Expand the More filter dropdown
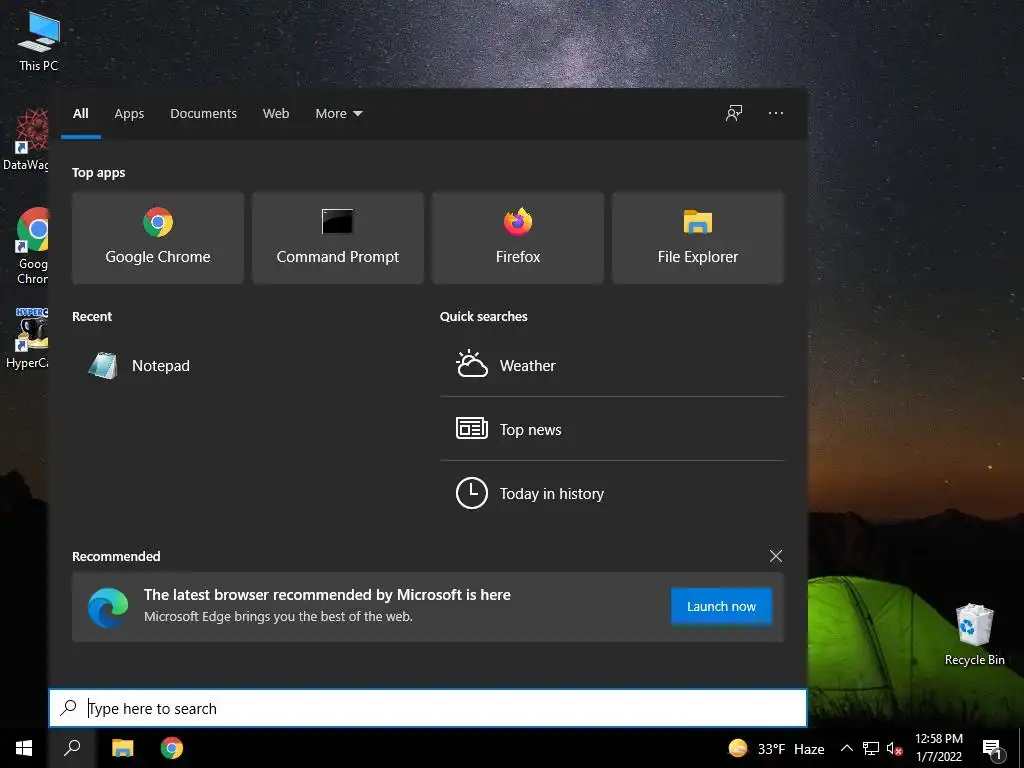 click(338, 114)
